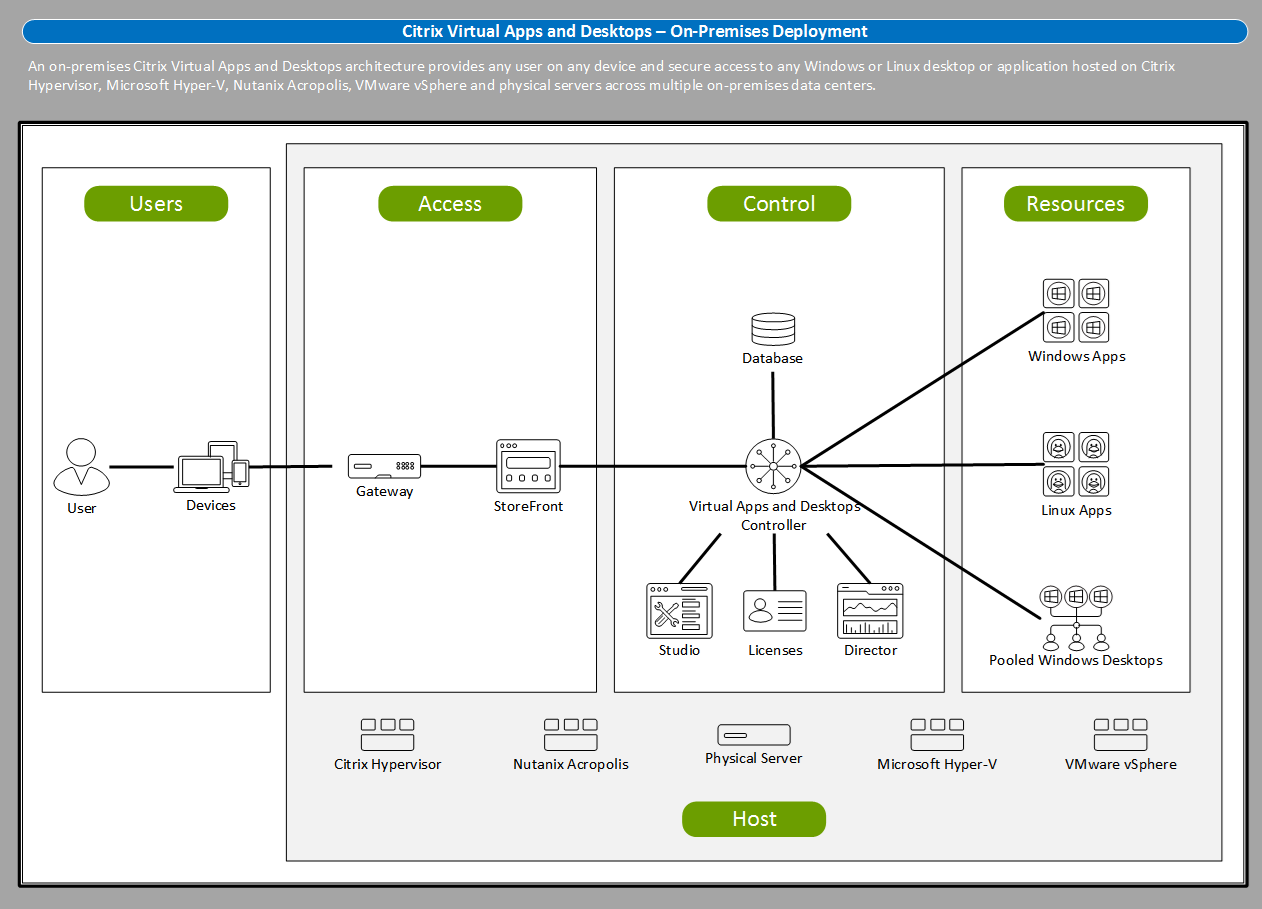This screenshot has height=909, width=1262.
Task: Click the green Host heading
Action: coord(754,819)
